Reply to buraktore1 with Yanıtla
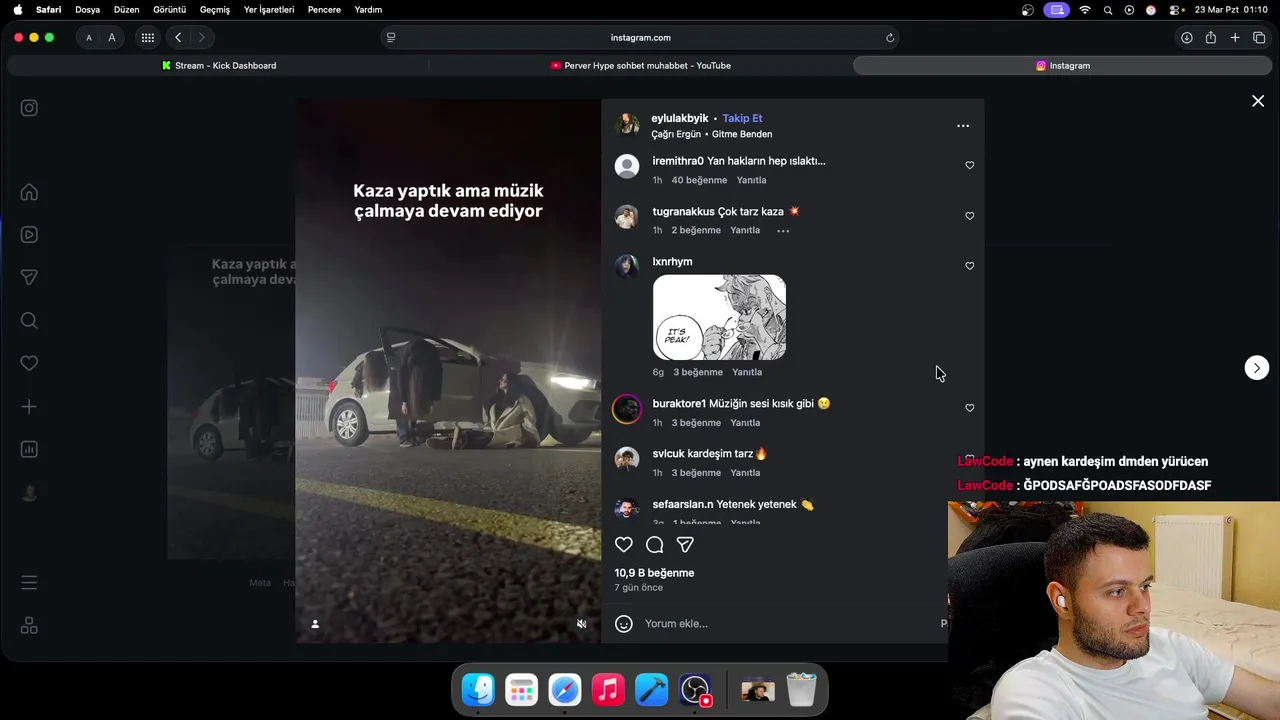The width and height of the screenshot is (1280, 720). (745, 423)
